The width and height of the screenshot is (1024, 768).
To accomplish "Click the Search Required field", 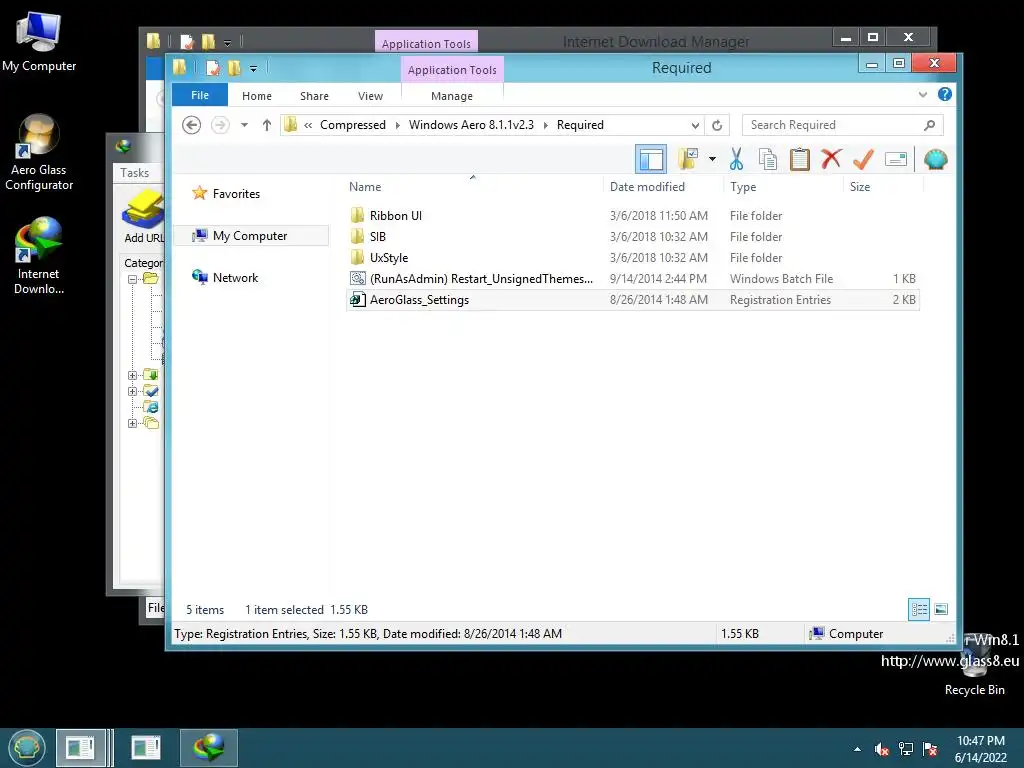I will click(x=842, y=125).
